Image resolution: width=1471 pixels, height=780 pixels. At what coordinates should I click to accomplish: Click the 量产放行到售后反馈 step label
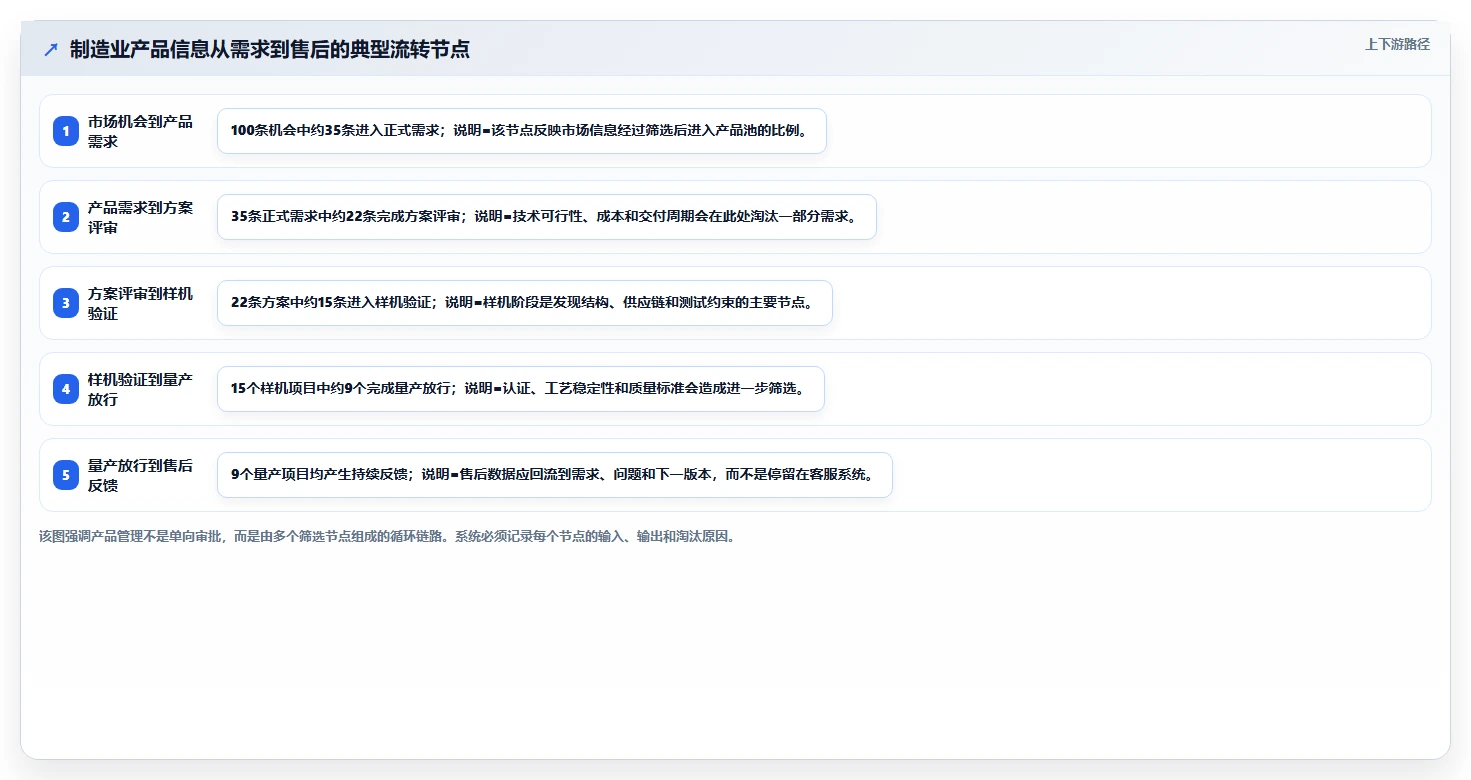(140, 475)
